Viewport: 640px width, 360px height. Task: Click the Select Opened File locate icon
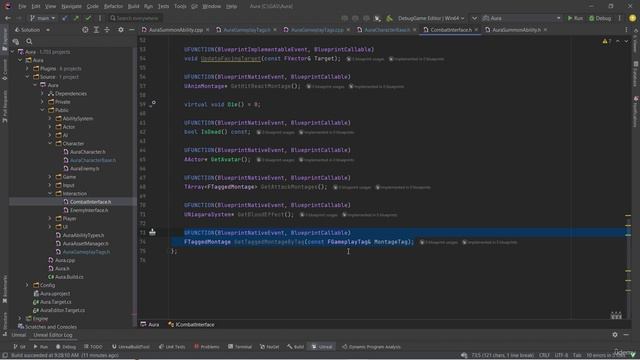tap(85, 30)
